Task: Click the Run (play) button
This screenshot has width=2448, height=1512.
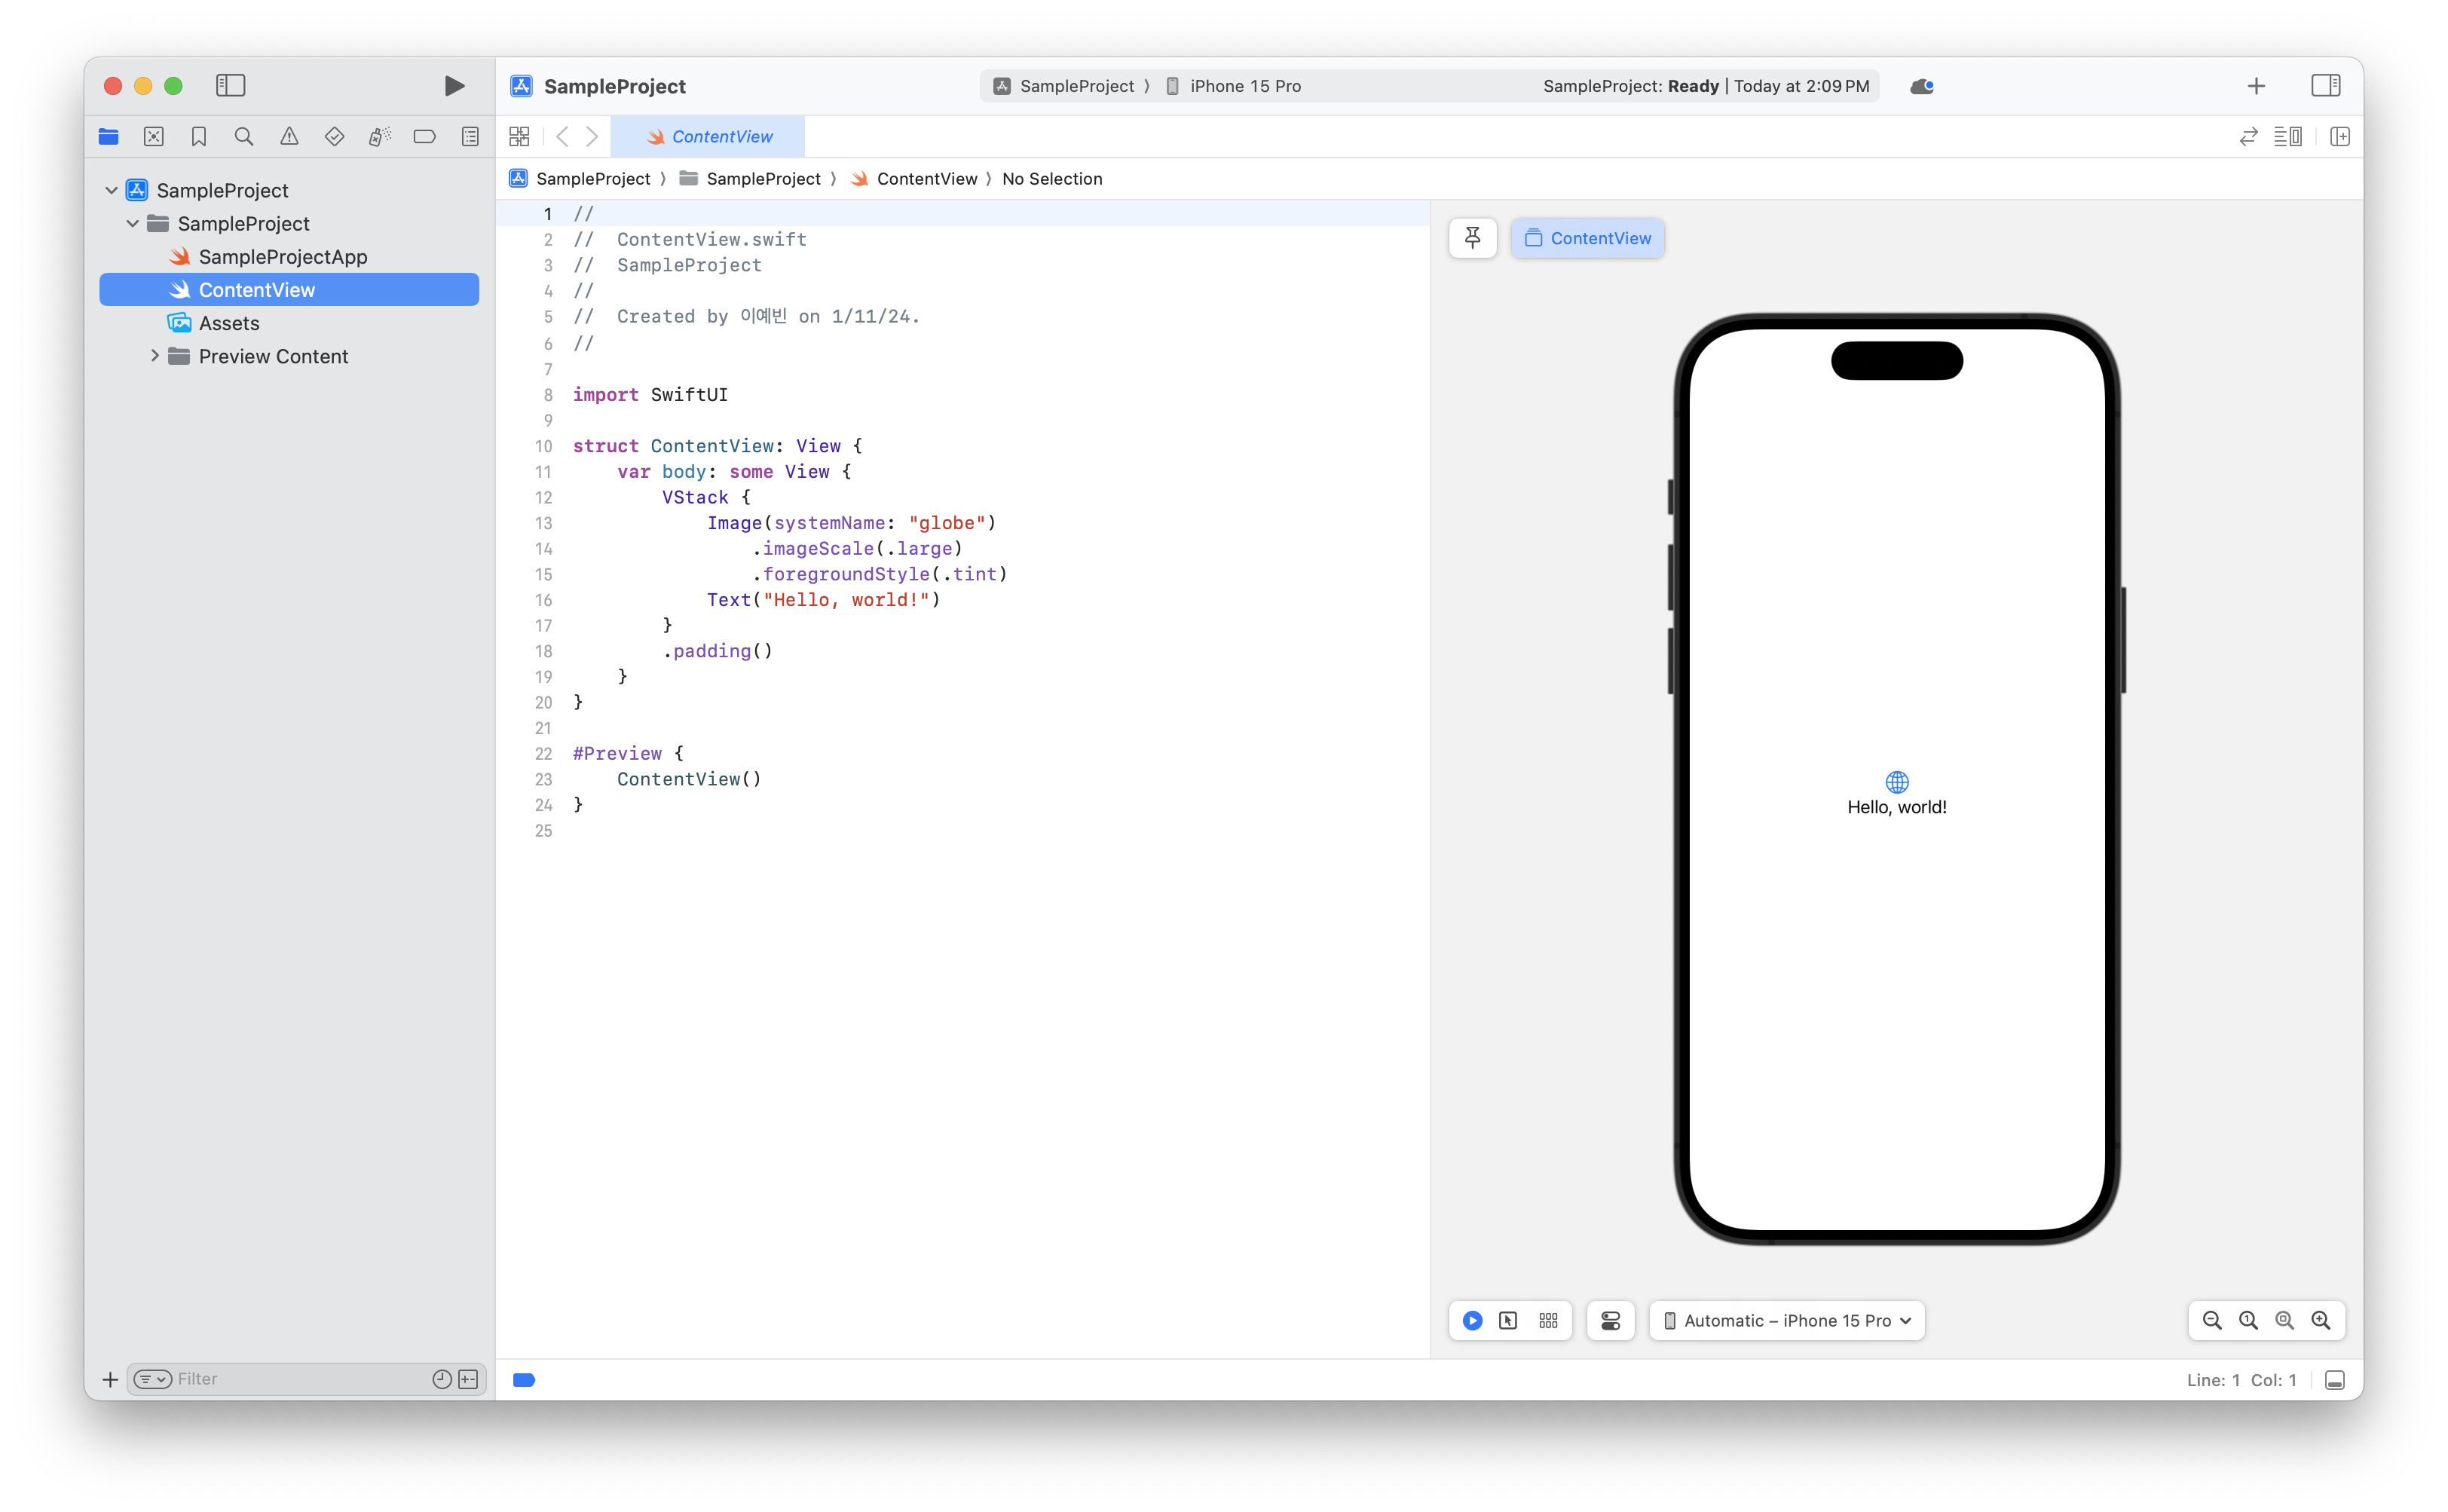Action: coord(454,86)
